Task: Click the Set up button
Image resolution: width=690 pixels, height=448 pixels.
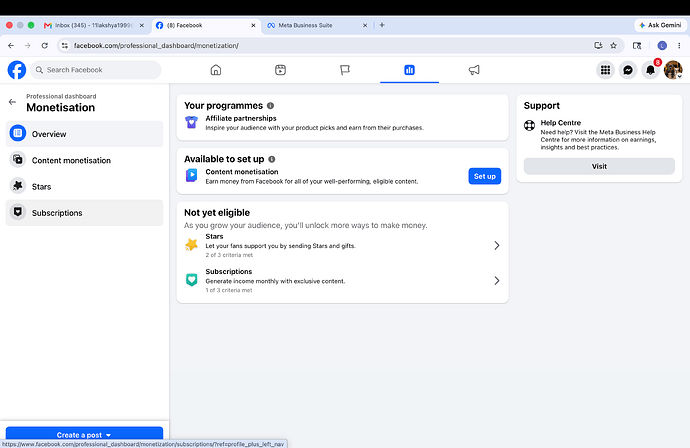Action: (484, 176)
